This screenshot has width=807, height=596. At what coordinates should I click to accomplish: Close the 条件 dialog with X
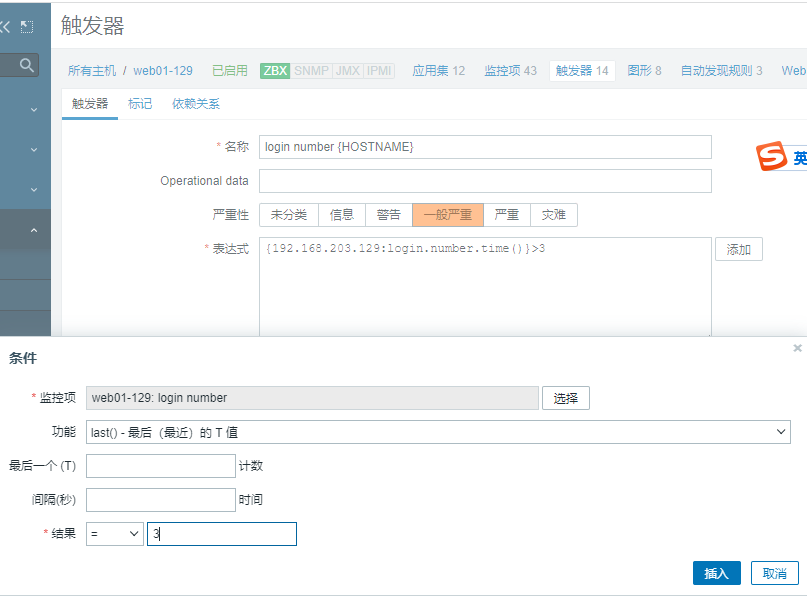797,348
